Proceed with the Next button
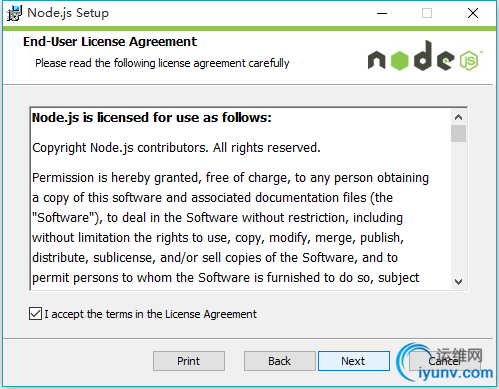Screen dimensions: 499x389 [354, 361]
